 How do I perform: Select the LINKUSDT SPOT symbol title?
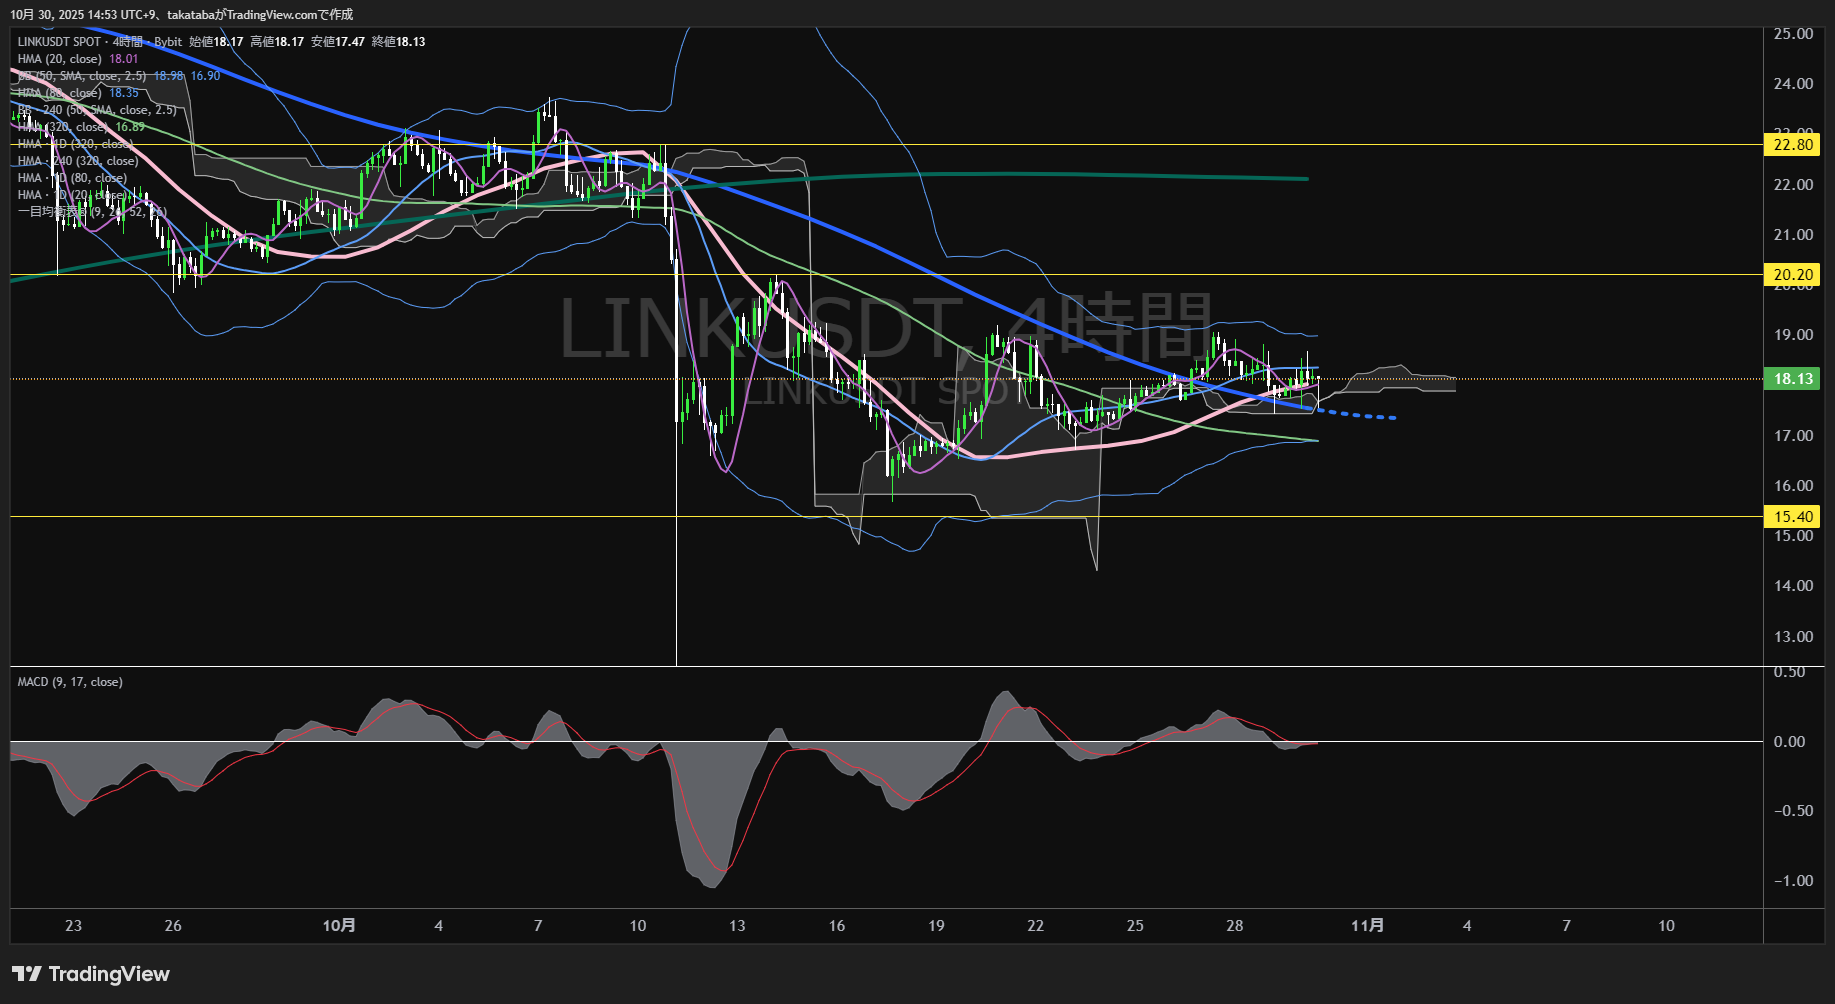coord(59,42)
